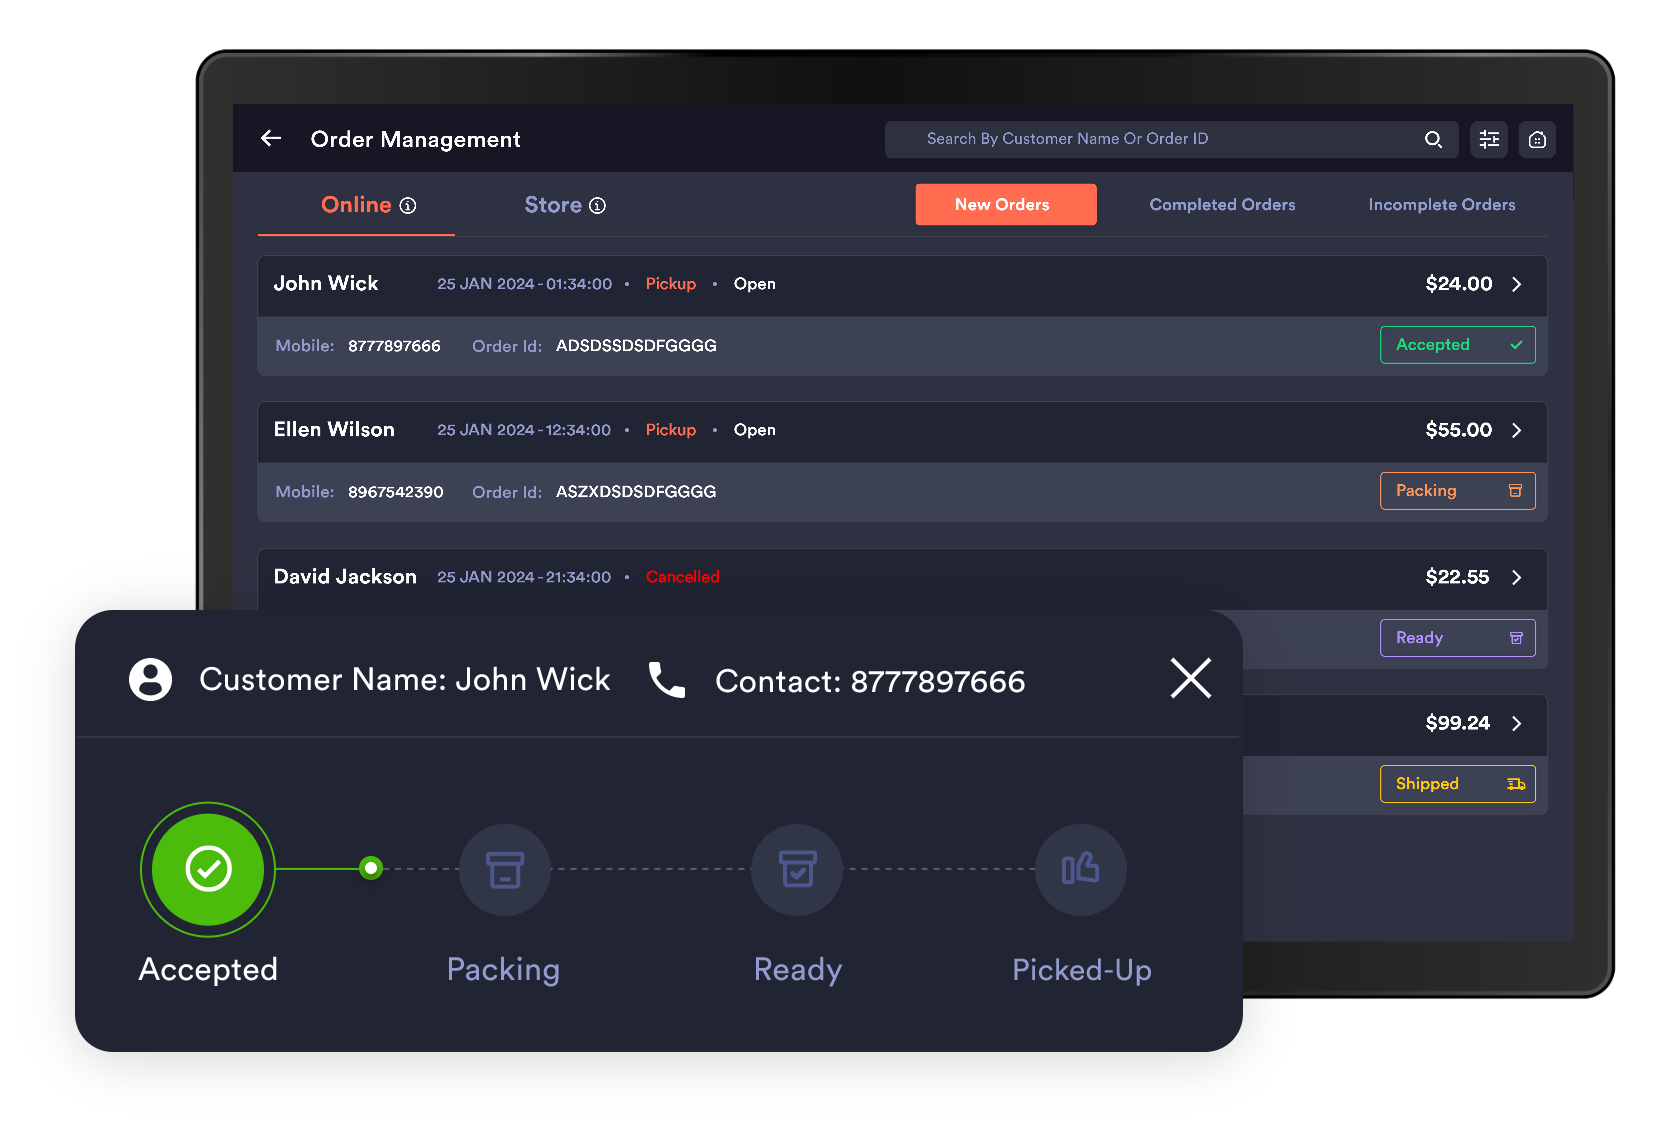The image size is (1659, 1133).
Task: Click the green Accepted checkmark circle
Action: (x=208, y=869)
